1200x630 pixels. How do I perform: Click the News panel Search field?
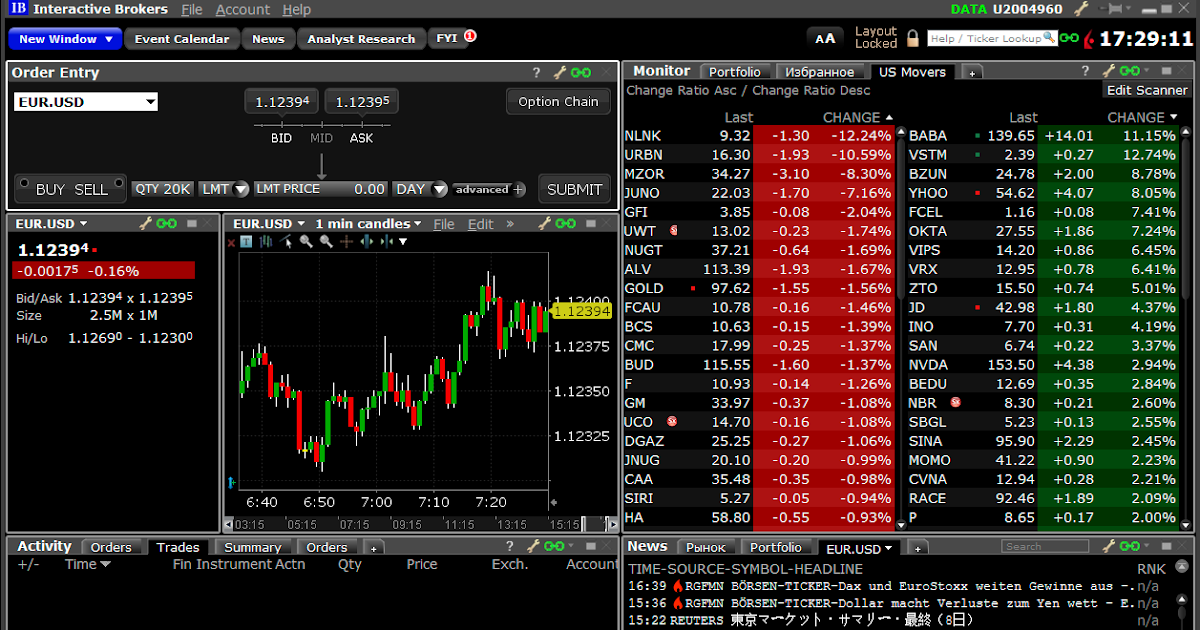point(1045,547)
